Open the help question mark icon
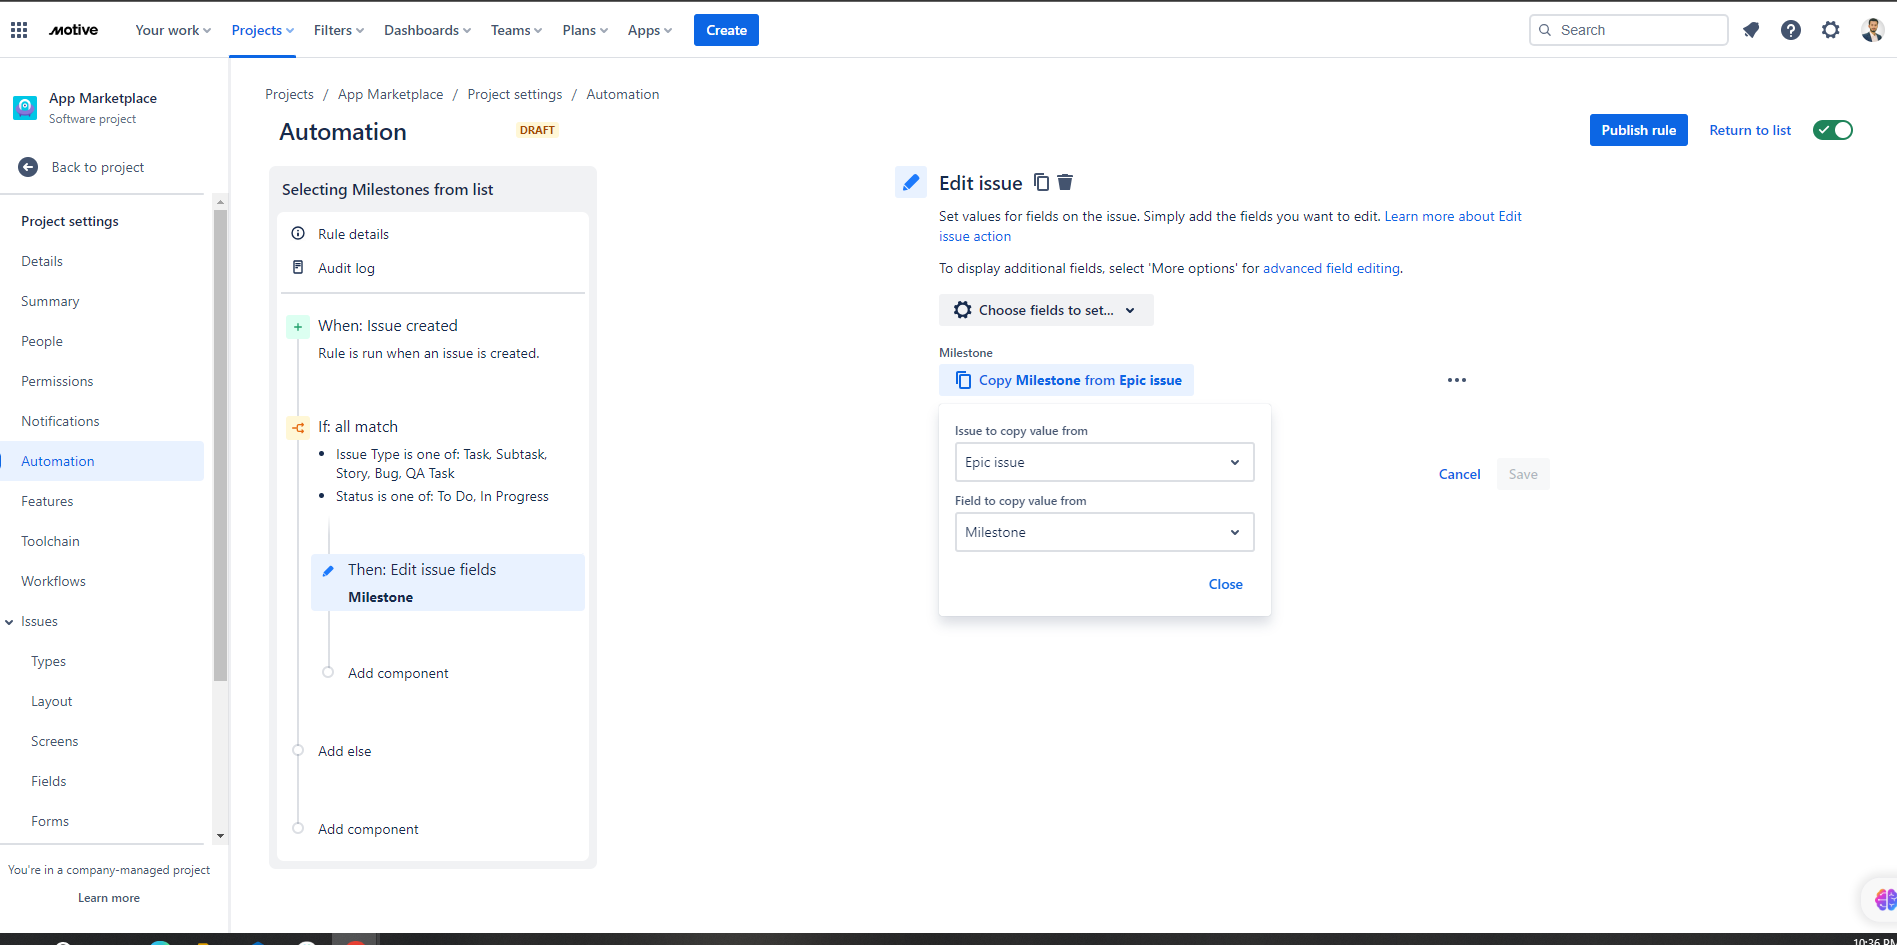 tap(1791, 30)
